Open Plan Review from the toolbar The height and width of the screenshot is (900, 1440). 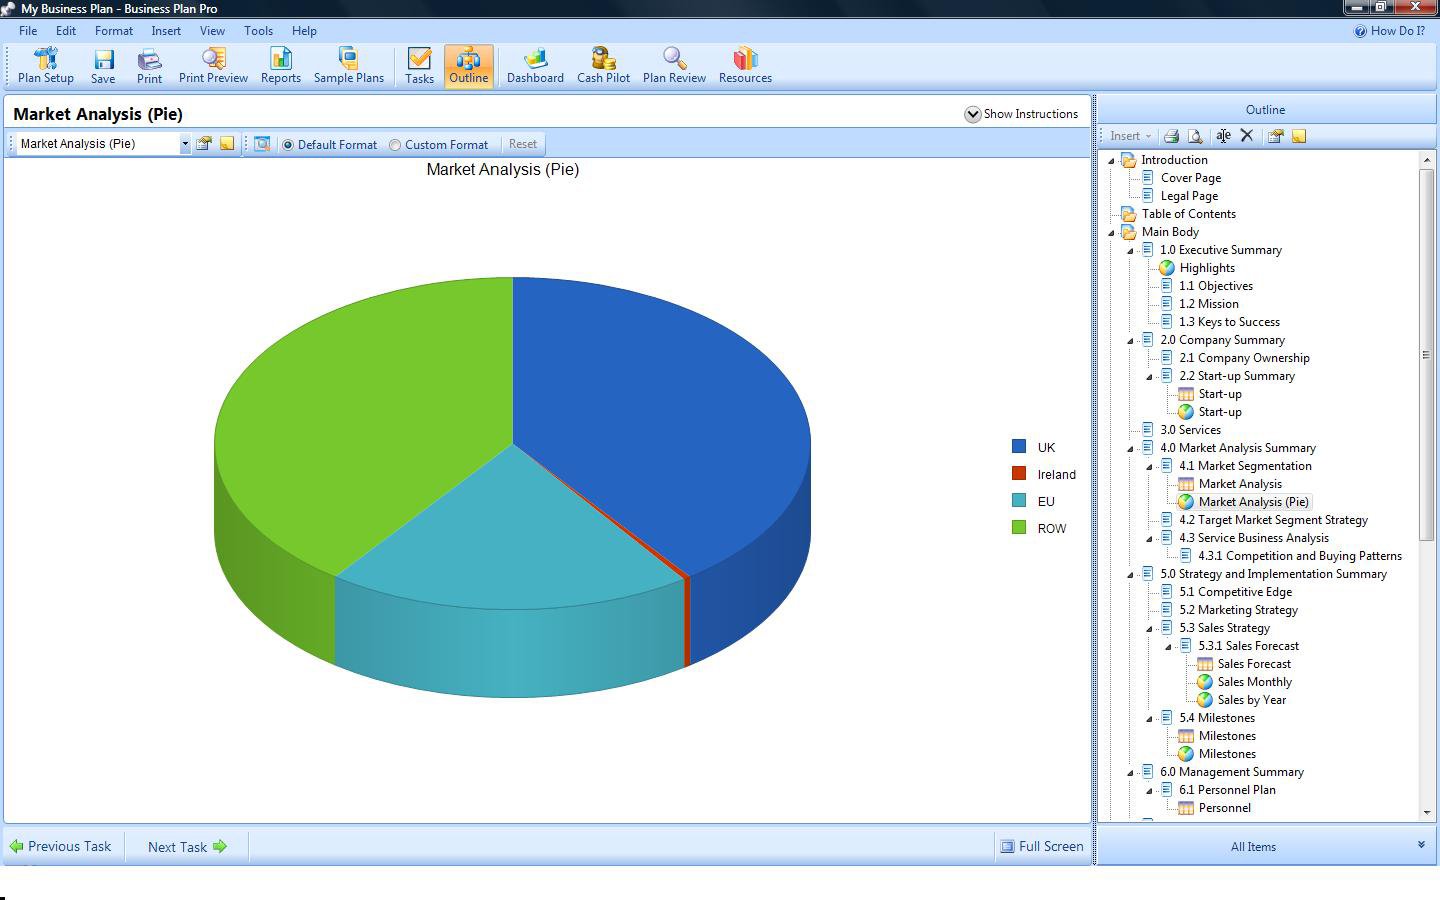point(674,65)
